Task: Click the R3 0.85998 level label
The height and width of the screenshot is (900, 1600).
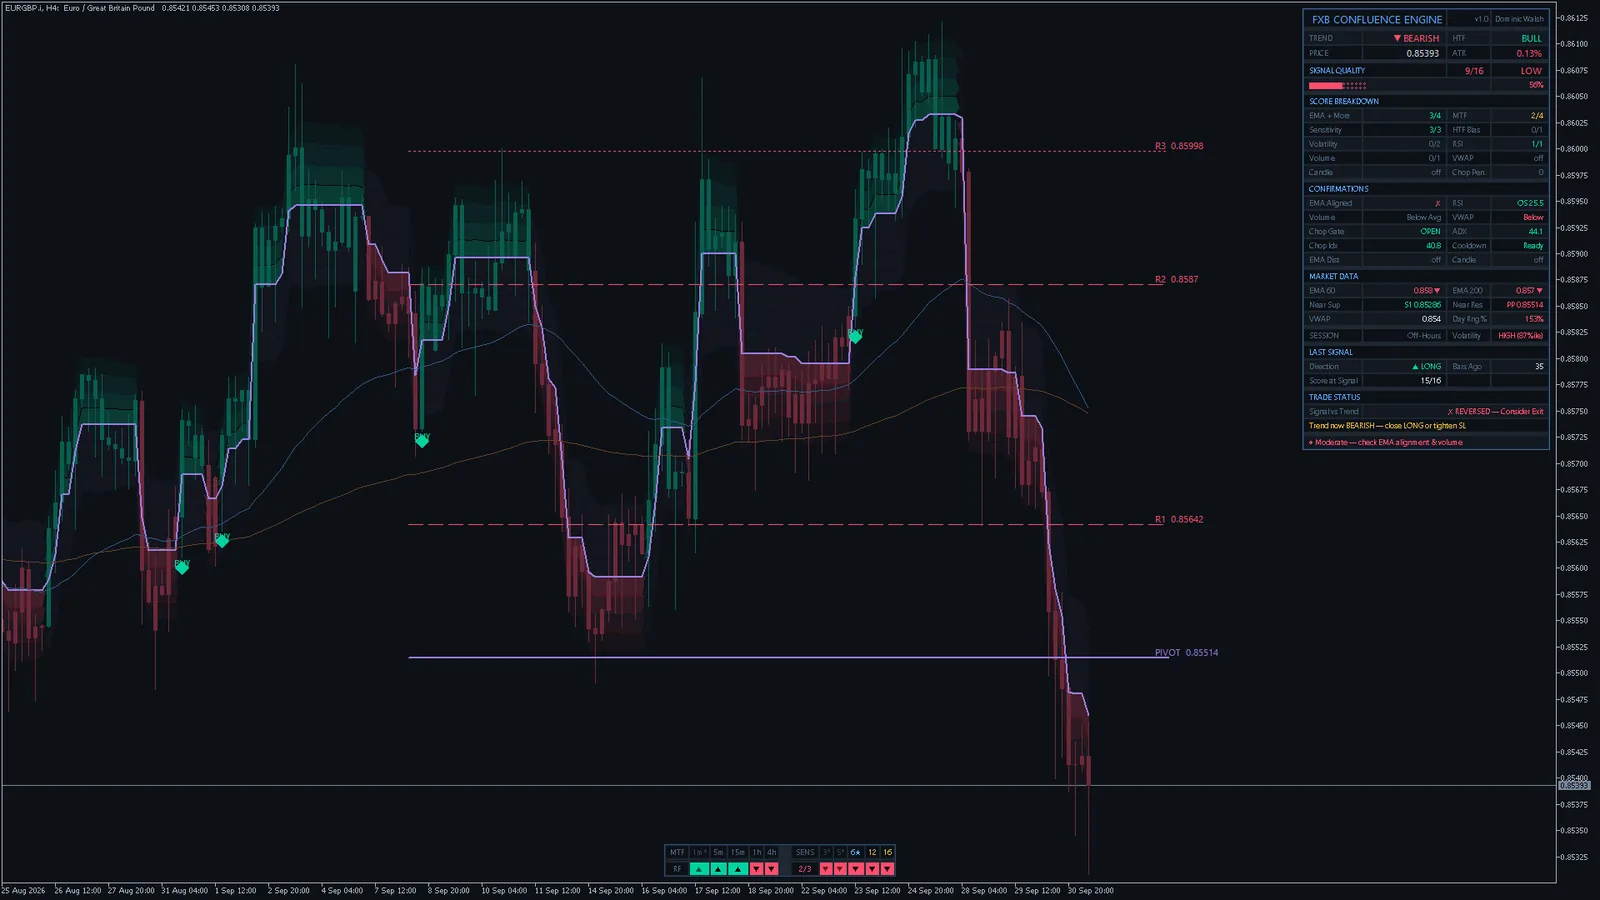Action: 1179,146
